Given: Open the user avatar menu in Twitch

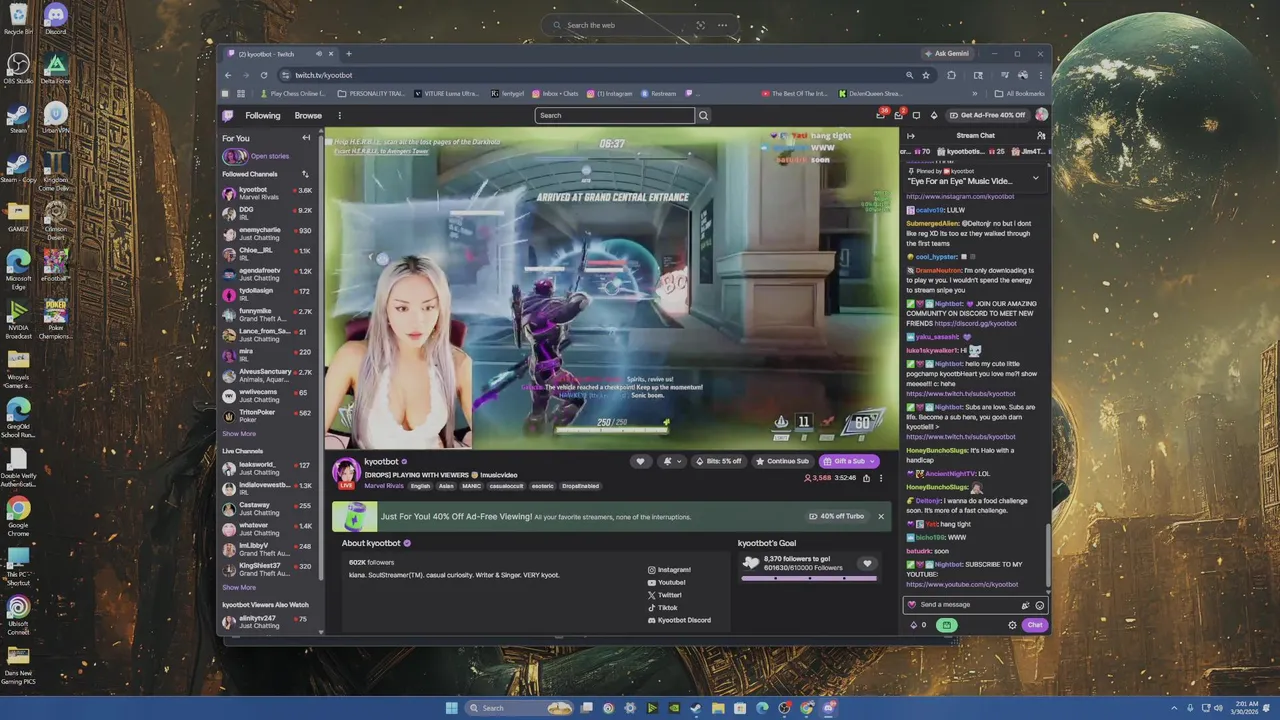Looking at the screenshot, I should pyautogui.click(x=1041, y=115).
